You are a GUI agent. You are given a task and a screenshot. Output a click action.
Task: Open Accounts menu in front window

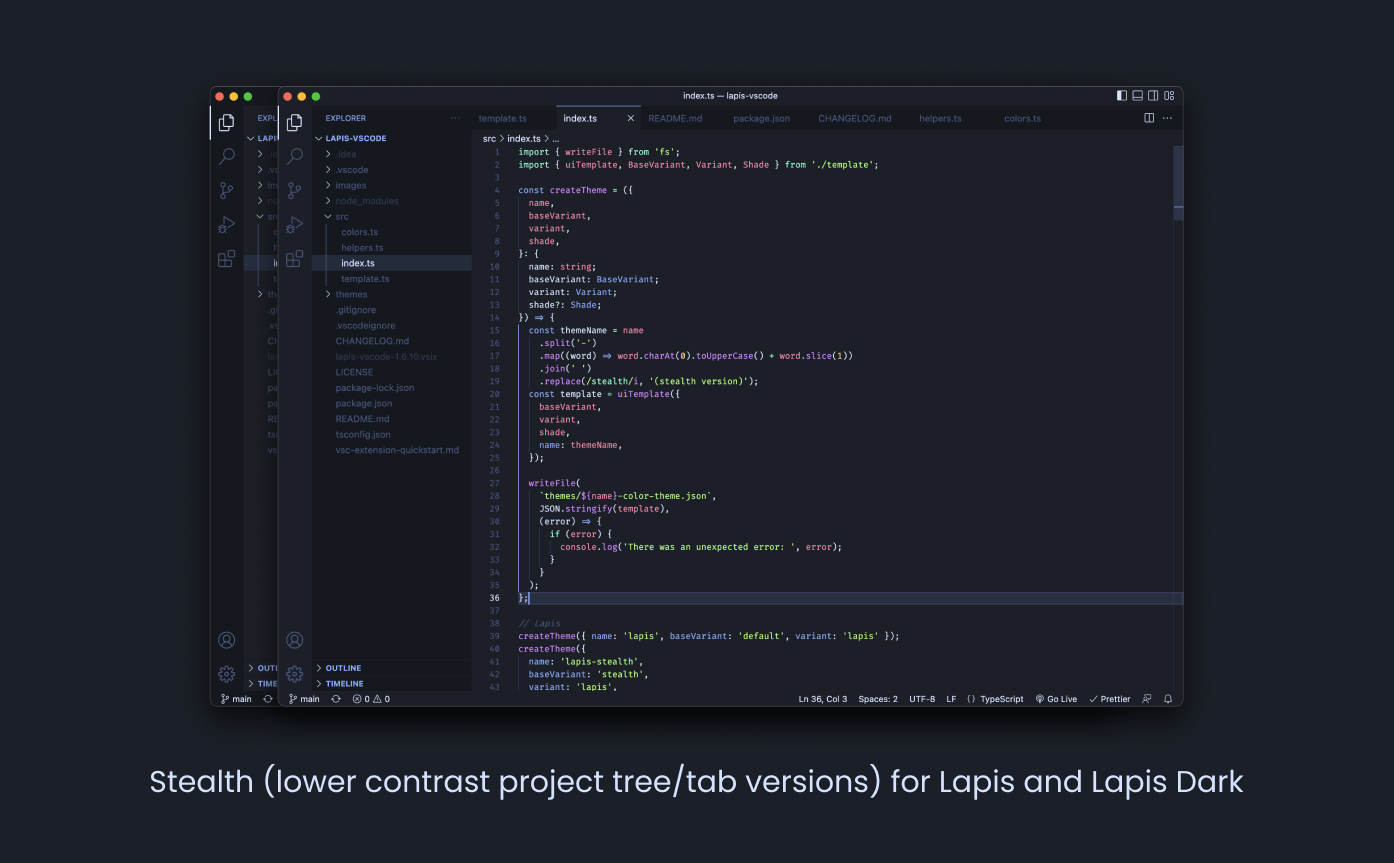pos(294,640)
